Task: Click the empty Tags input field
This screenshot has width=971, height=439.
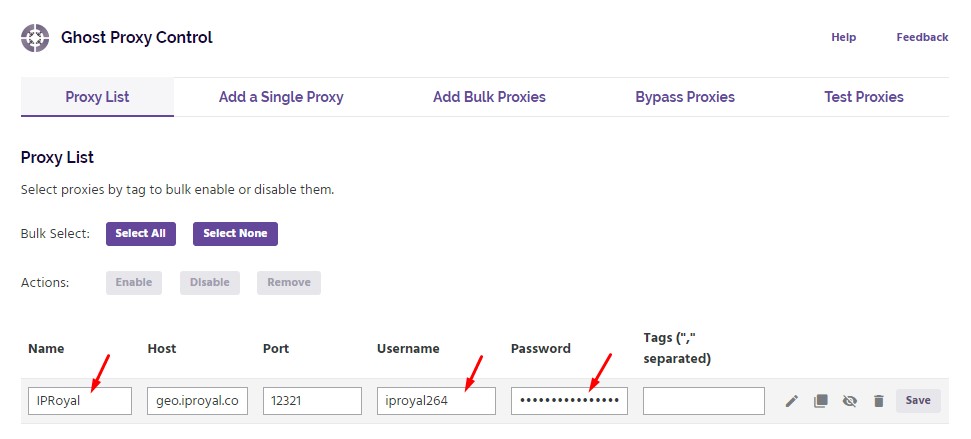Action: (x=704, y=401)
